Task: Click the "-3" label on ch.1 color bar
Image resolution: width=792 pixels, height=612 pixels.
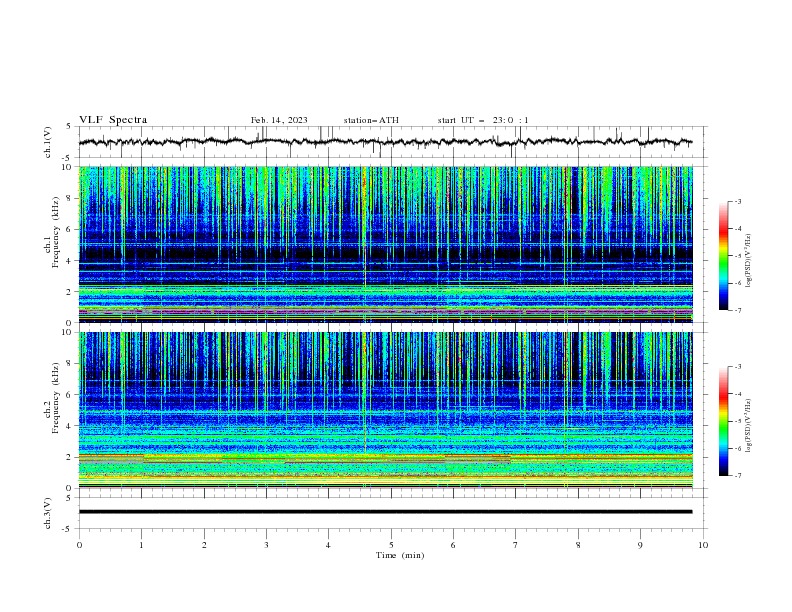Action: [x=737, y=201]
